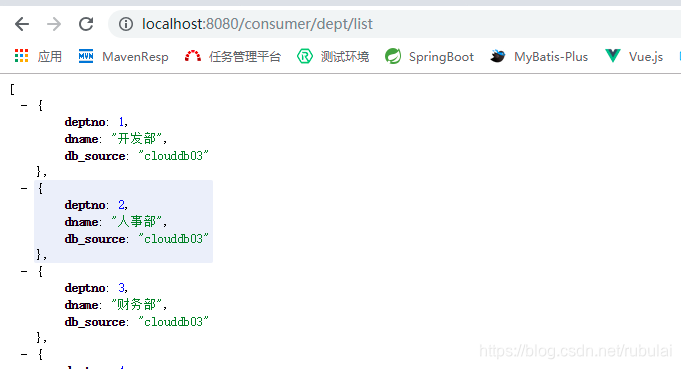
Task: Click the 任务管理平台 bookmark icon
Action: (193, 56)
